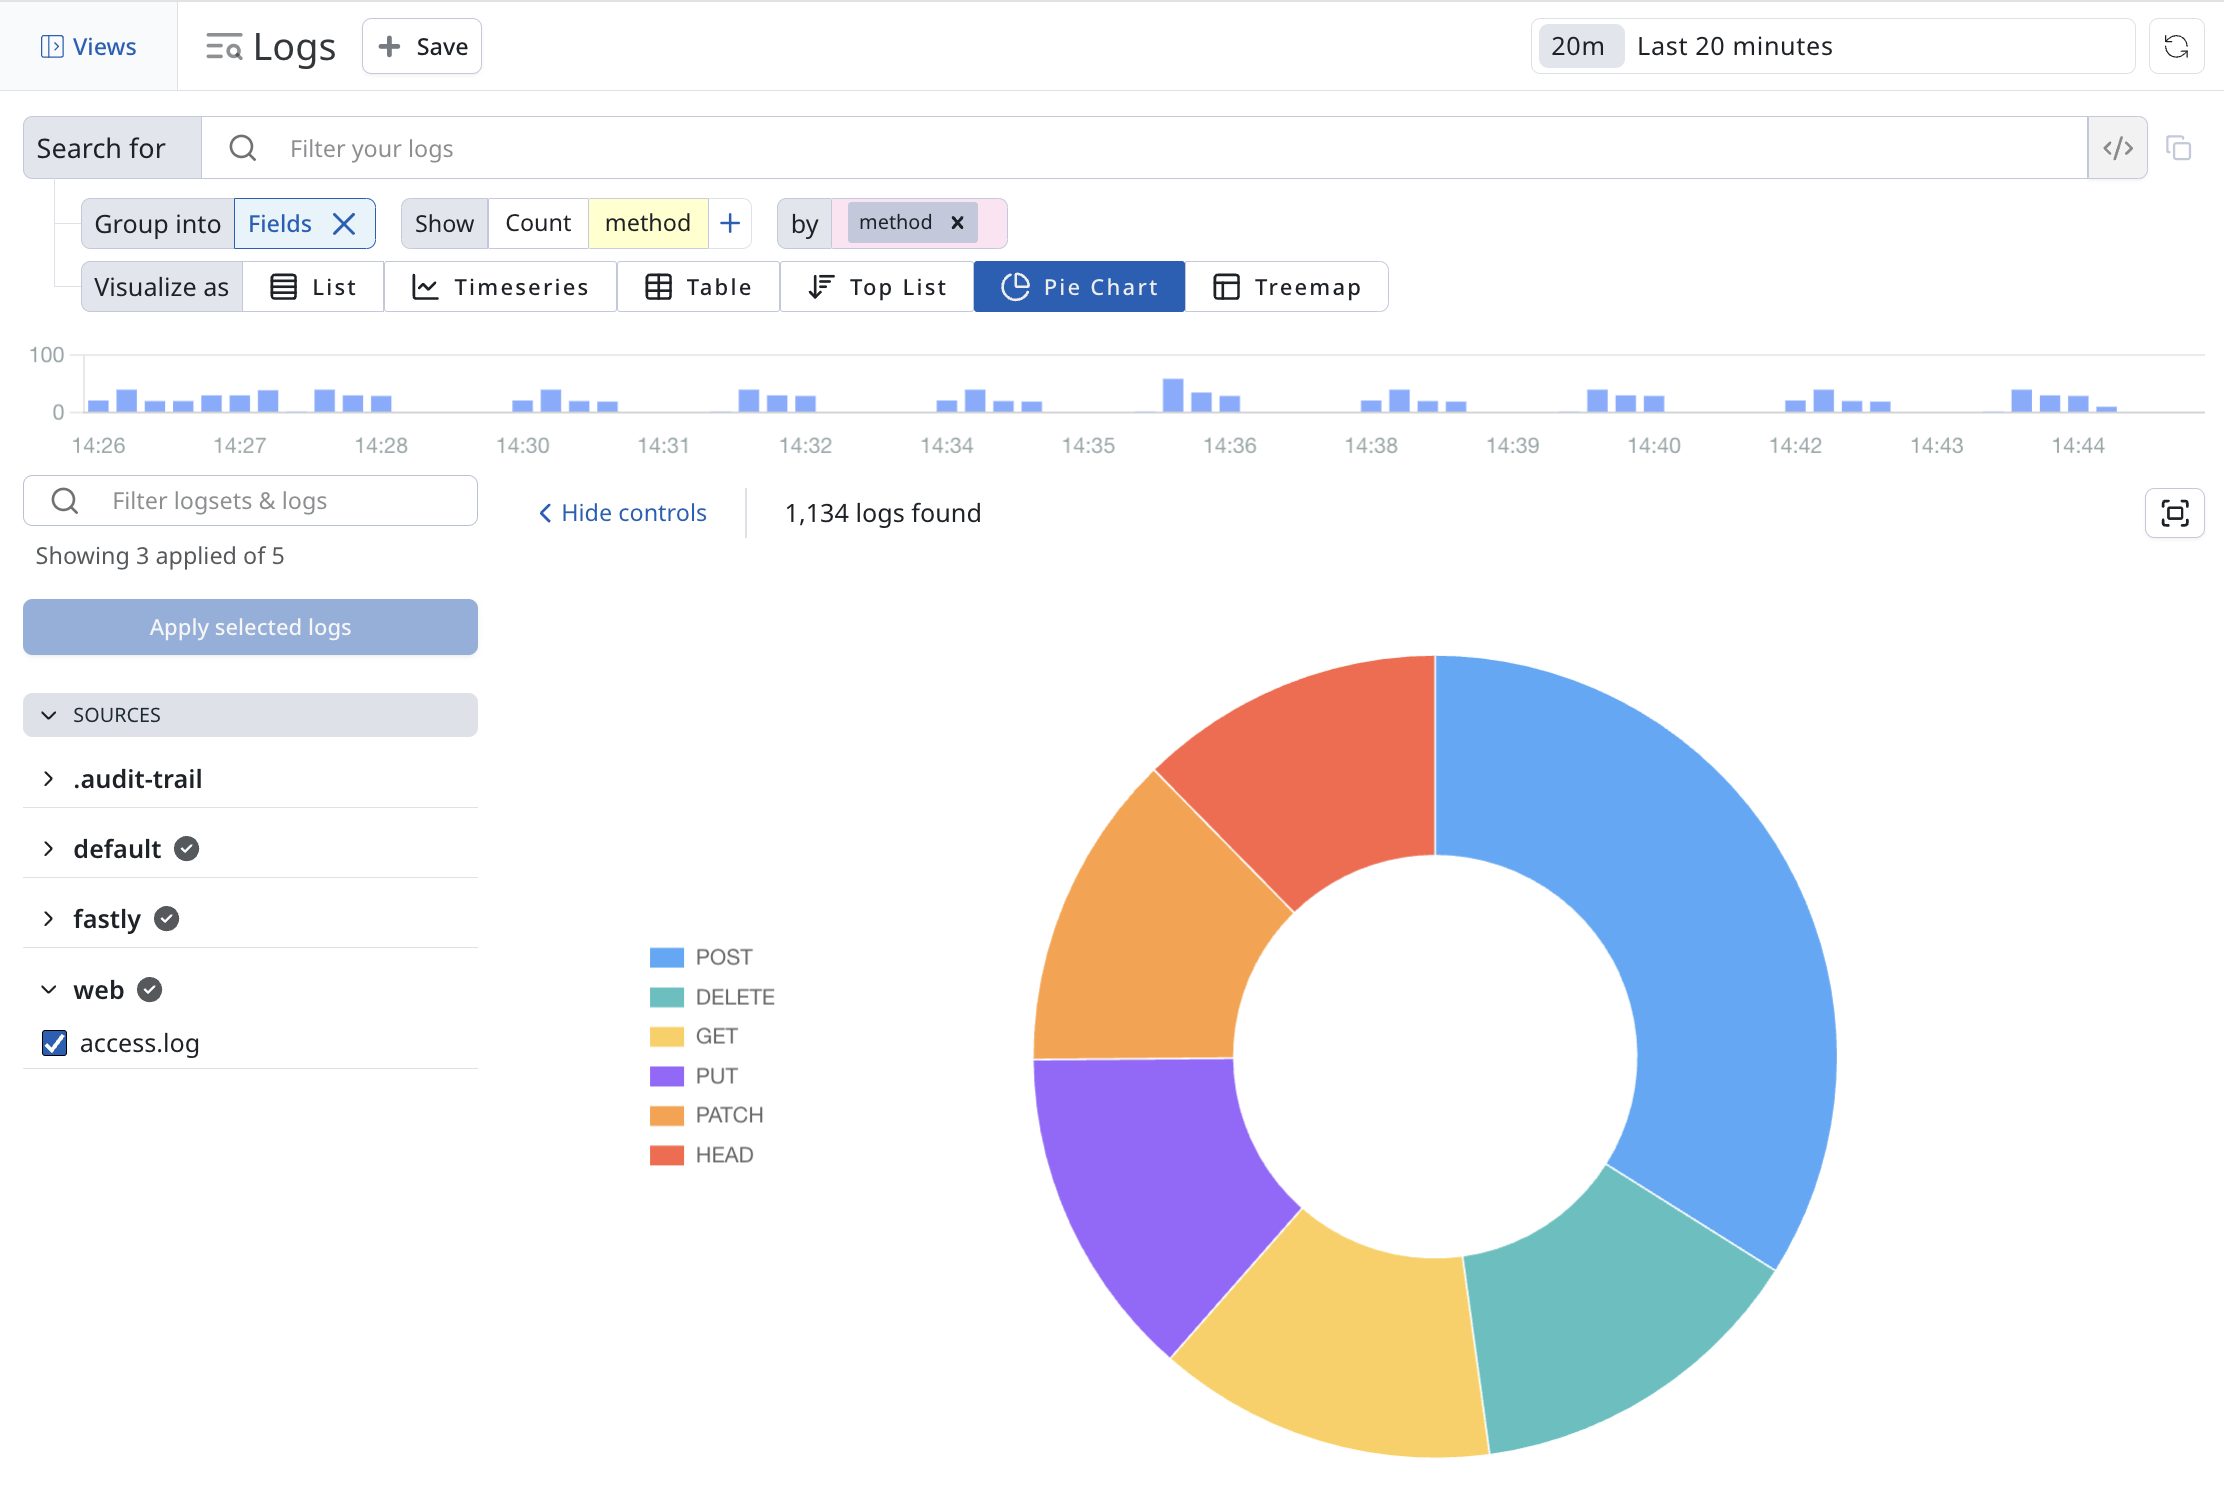Click the web source checkmark badge
The height and width of the screenshot is (1492, 2224).
pos(150,990)
